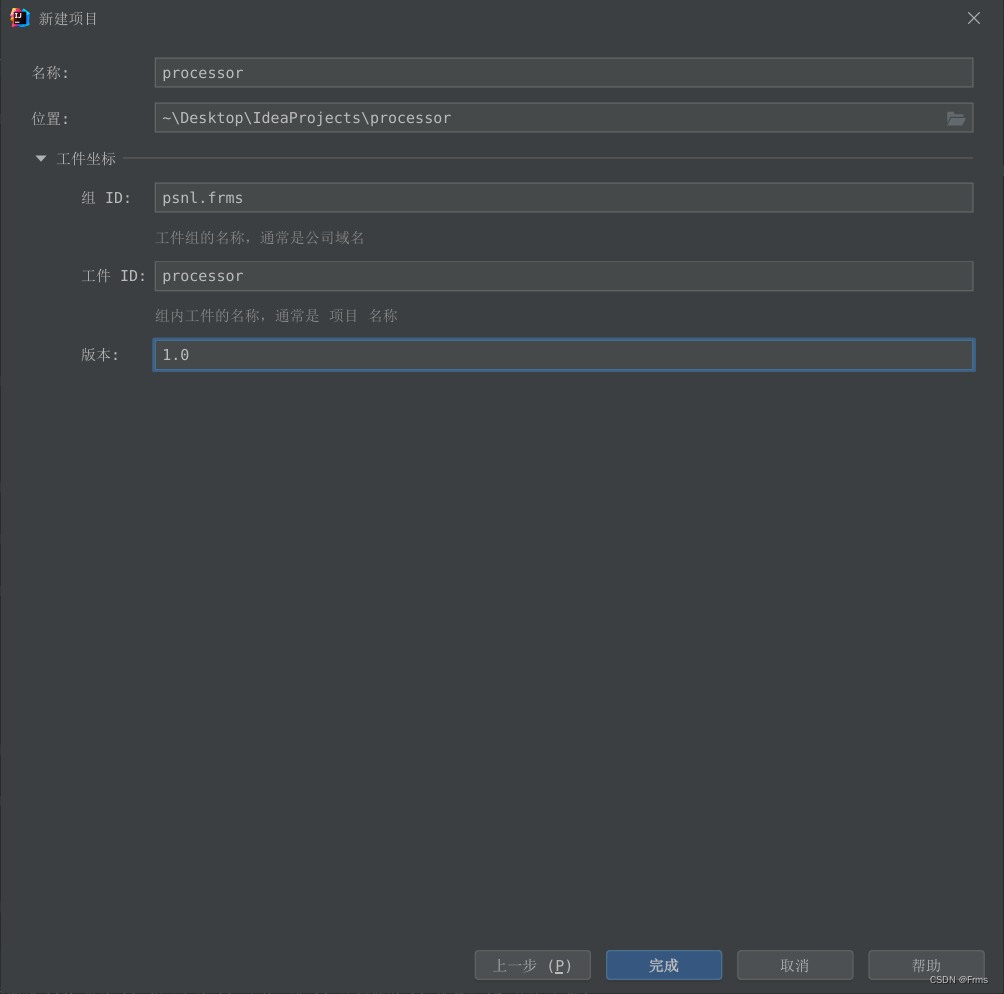This screenshot has height=994, width=1004.
Task: Click the disclosure triangle next to 工件坐标
Action: (41, 157)
